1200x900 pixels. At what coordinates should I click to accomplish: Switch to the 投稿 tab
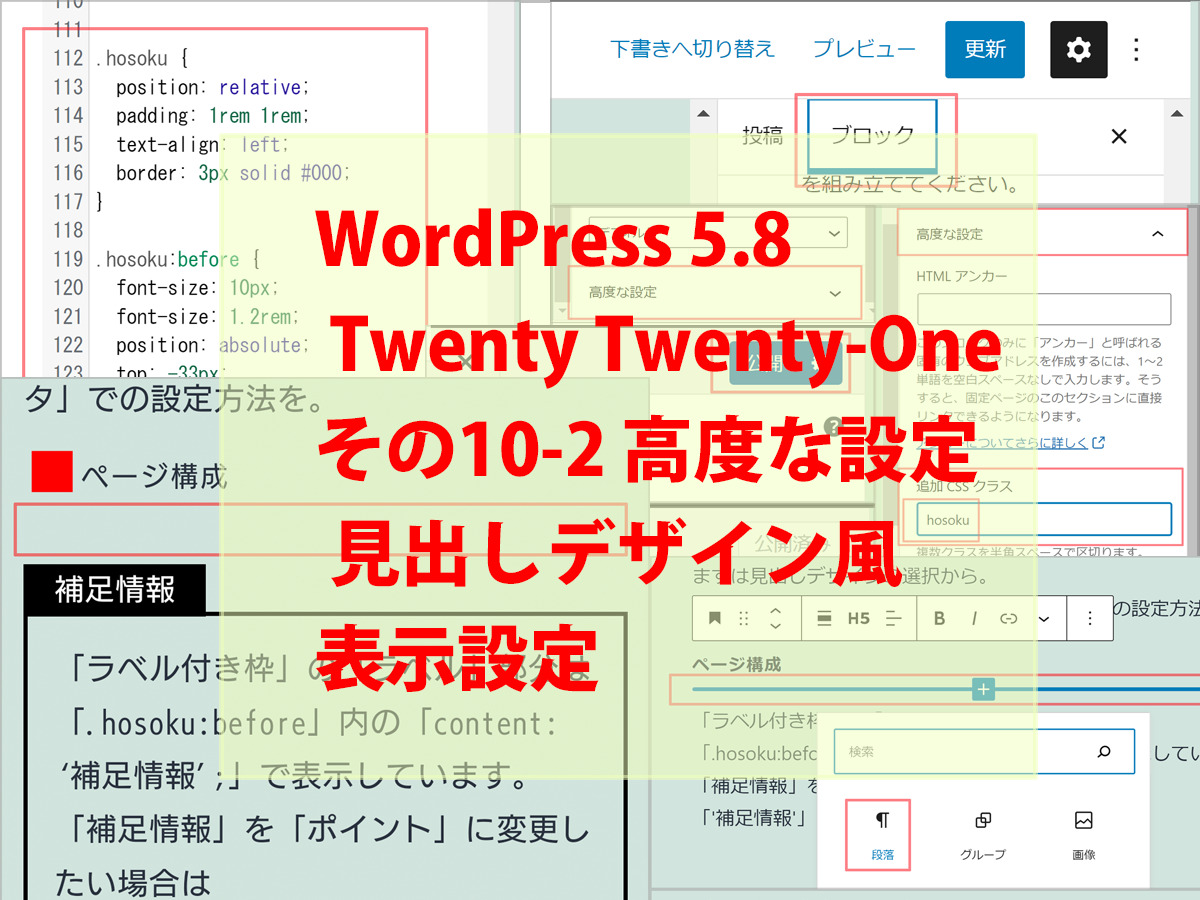pos(762,136)
